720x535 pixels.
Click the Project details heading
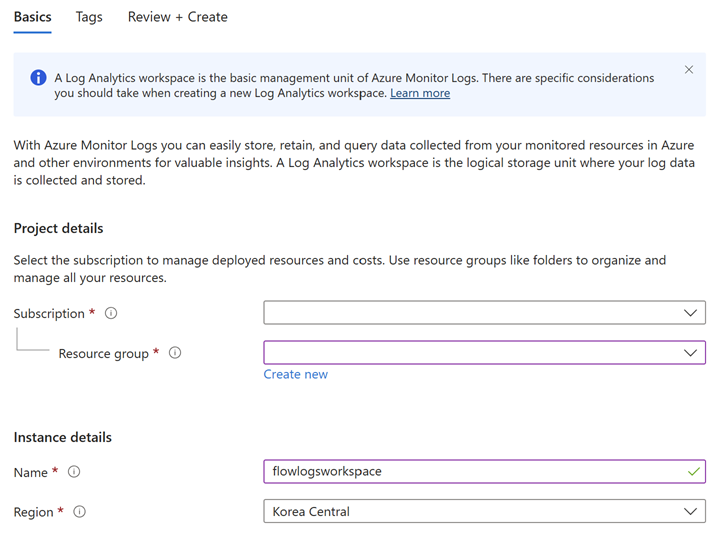point(58,228)
